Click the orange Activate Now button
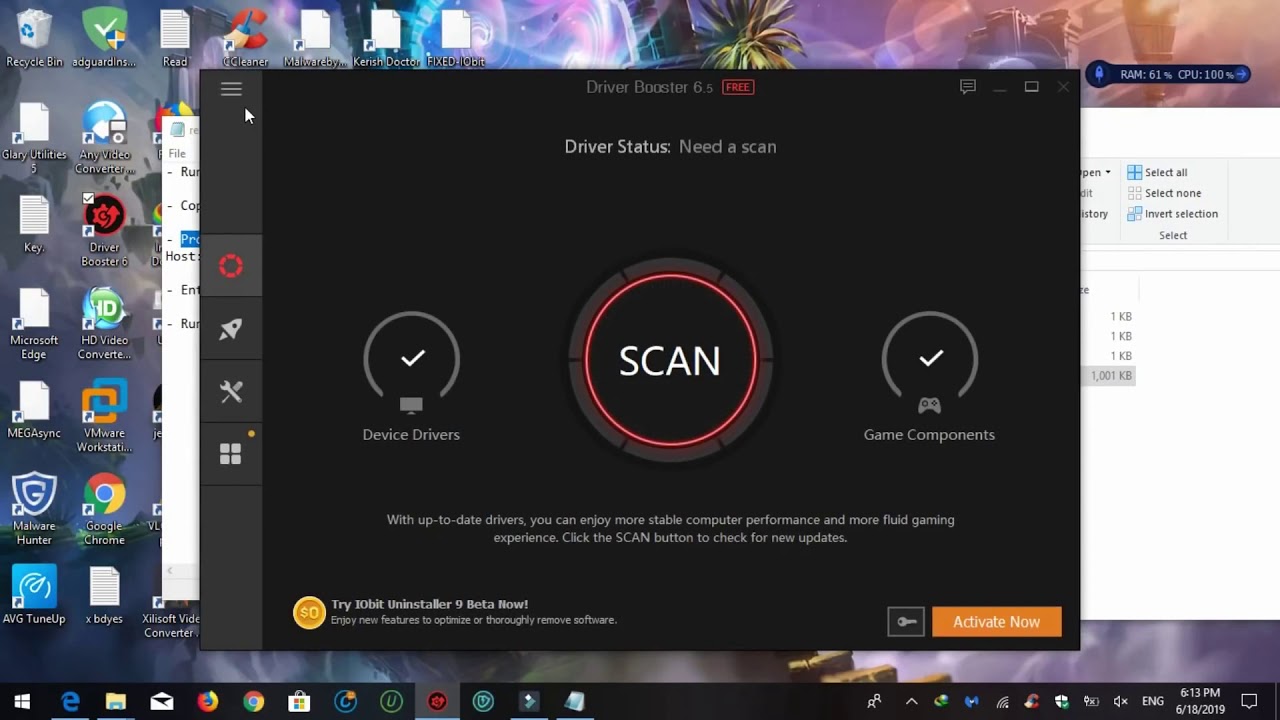1280x720 pixels. [996, 622]
